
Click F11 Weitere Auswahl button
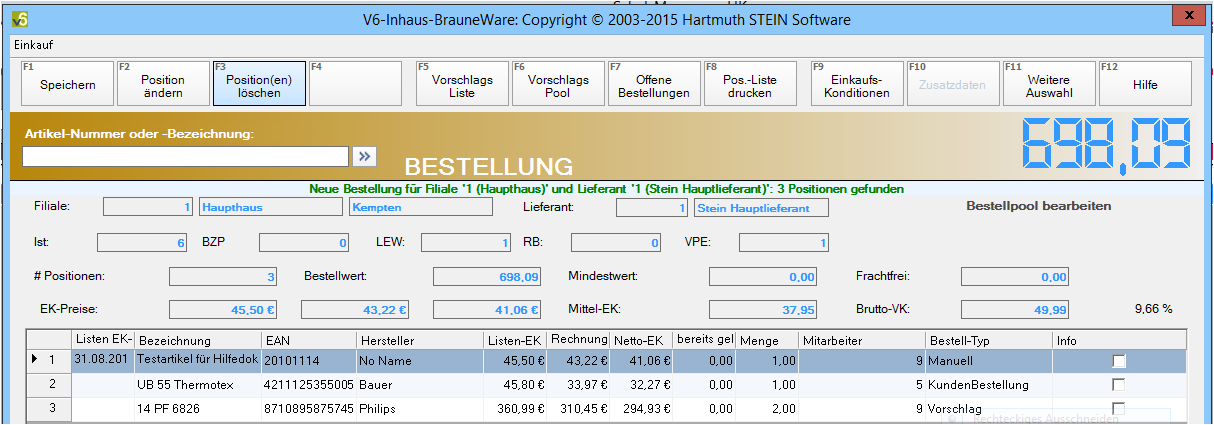[1048, 85]
